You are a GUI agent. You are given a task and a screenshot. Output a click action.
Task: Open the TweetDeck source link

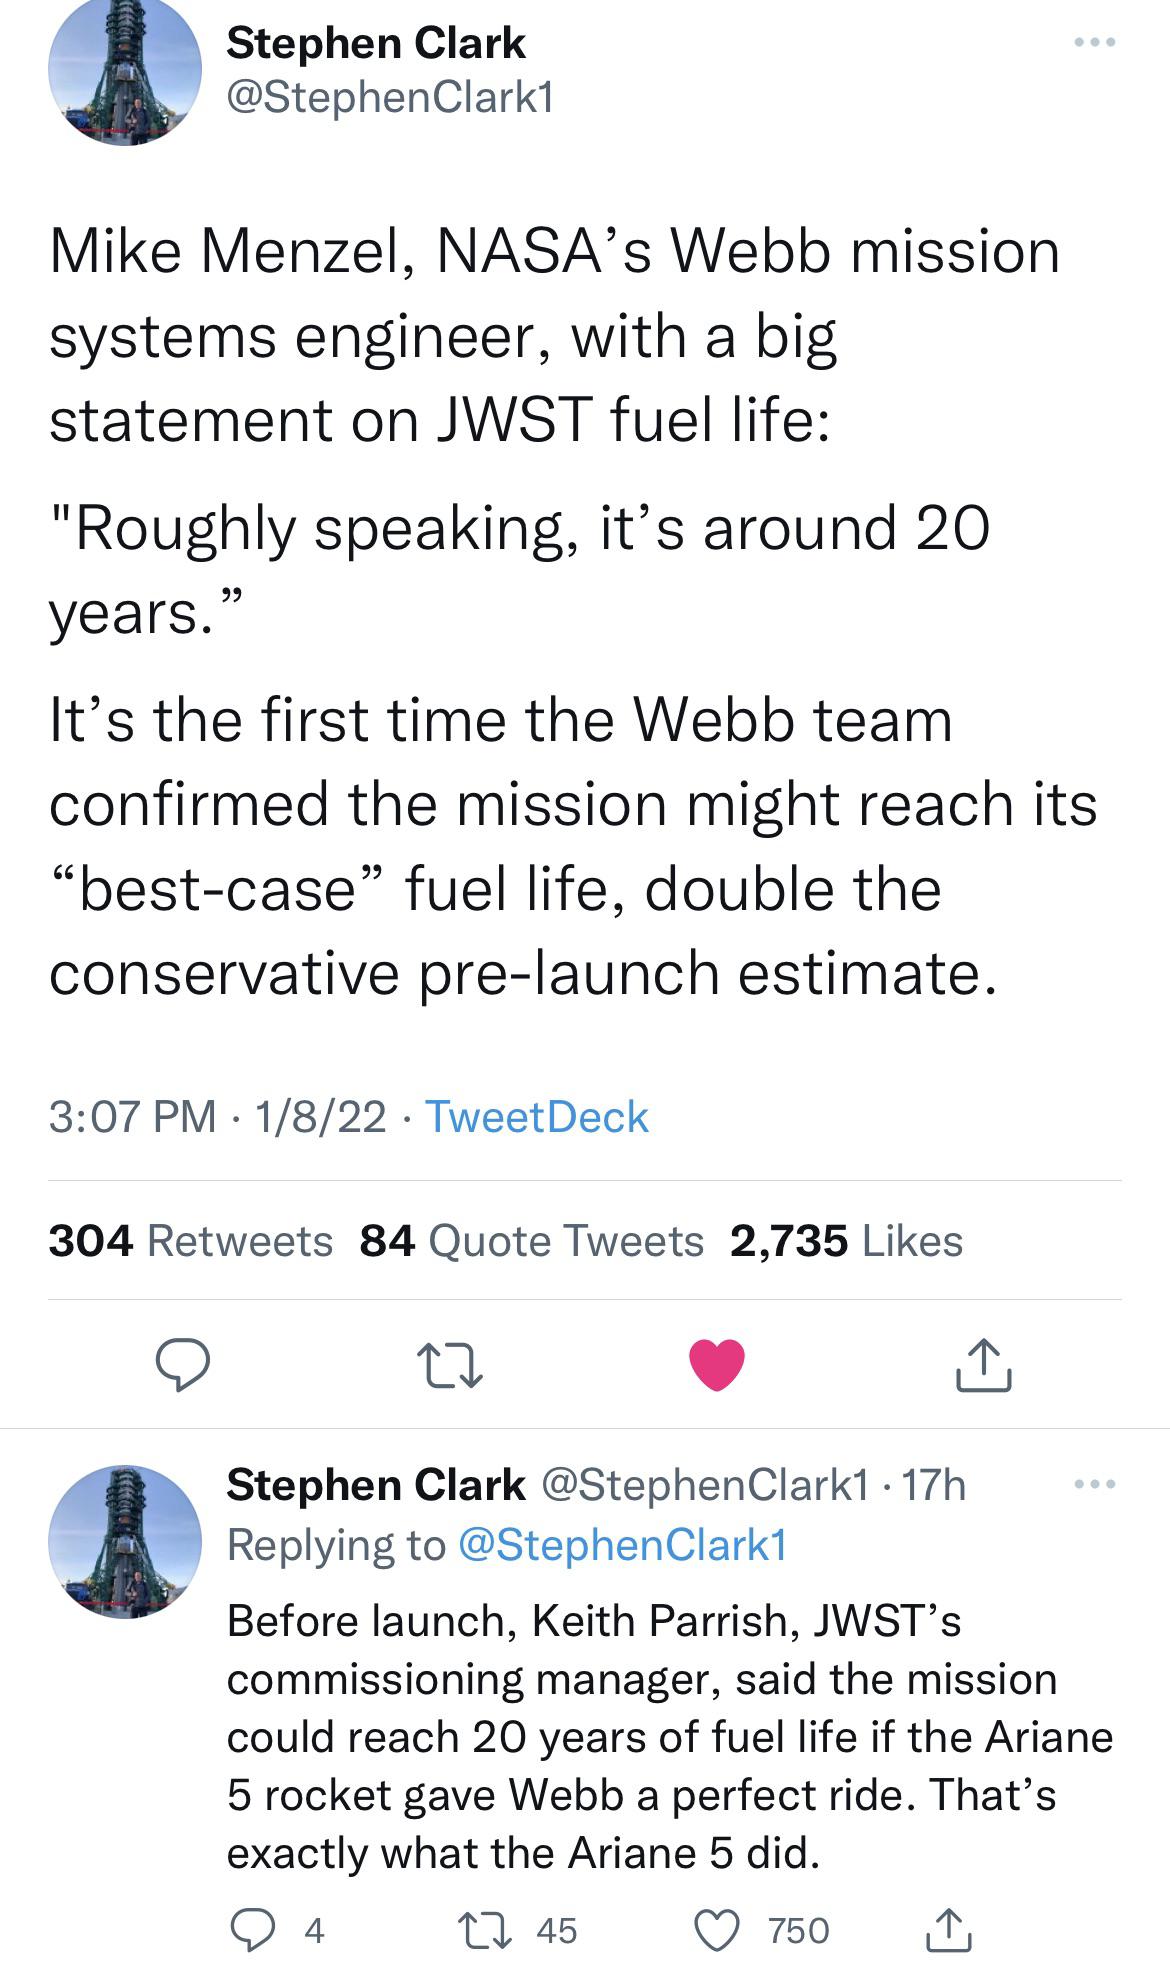[x=537, y=1117]
